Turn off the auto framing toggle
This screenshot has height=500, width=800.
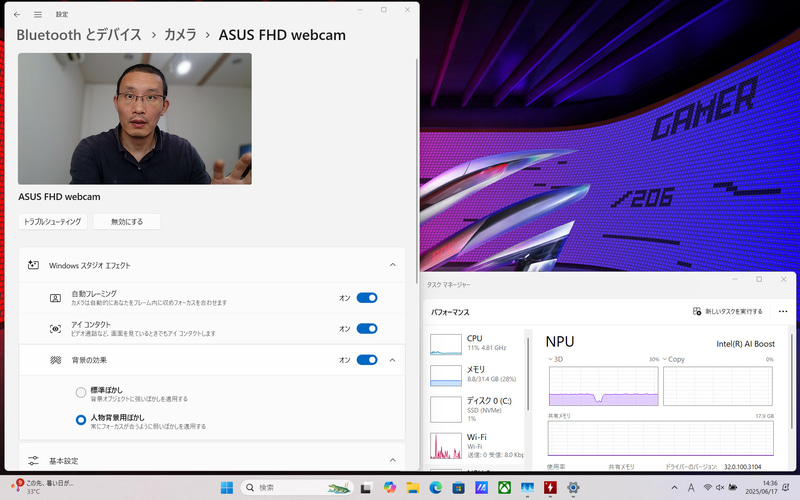pyautogui.click(x=367, y=298)
